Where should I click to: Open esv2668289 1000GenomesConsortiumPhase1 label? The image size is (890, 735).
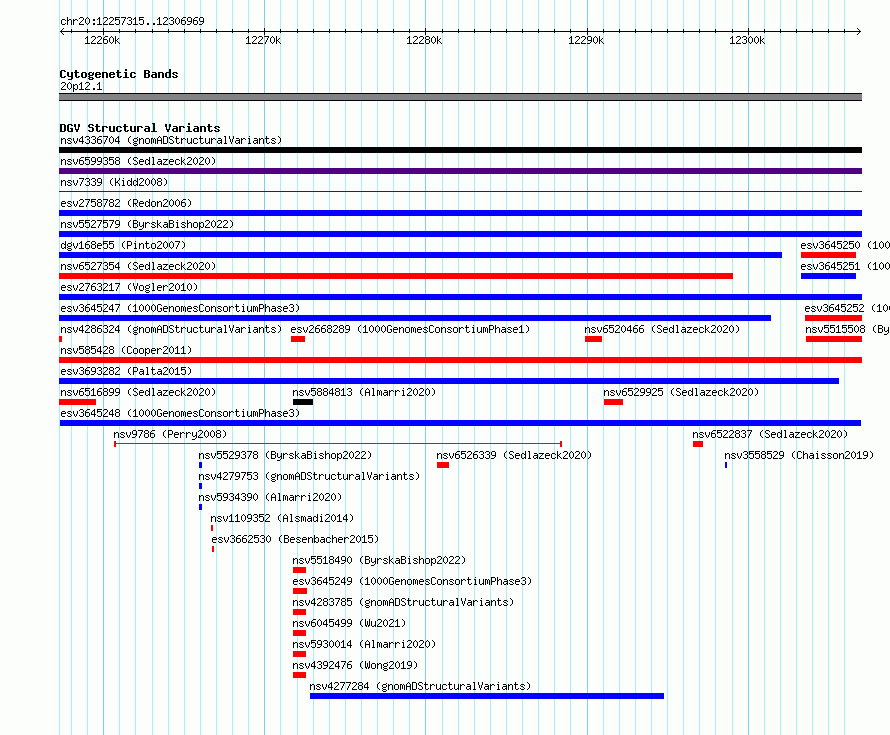(410, 329)
